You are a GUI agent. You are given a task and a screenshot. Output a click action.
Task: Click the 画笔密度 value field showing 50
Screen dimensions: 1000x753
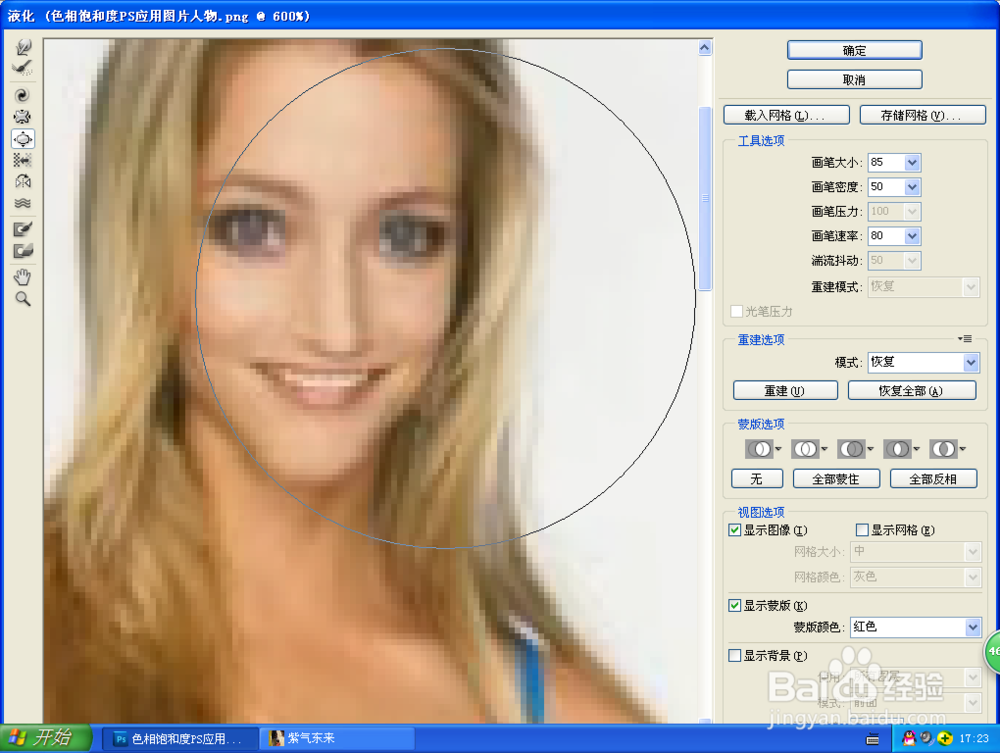[886, 187]
